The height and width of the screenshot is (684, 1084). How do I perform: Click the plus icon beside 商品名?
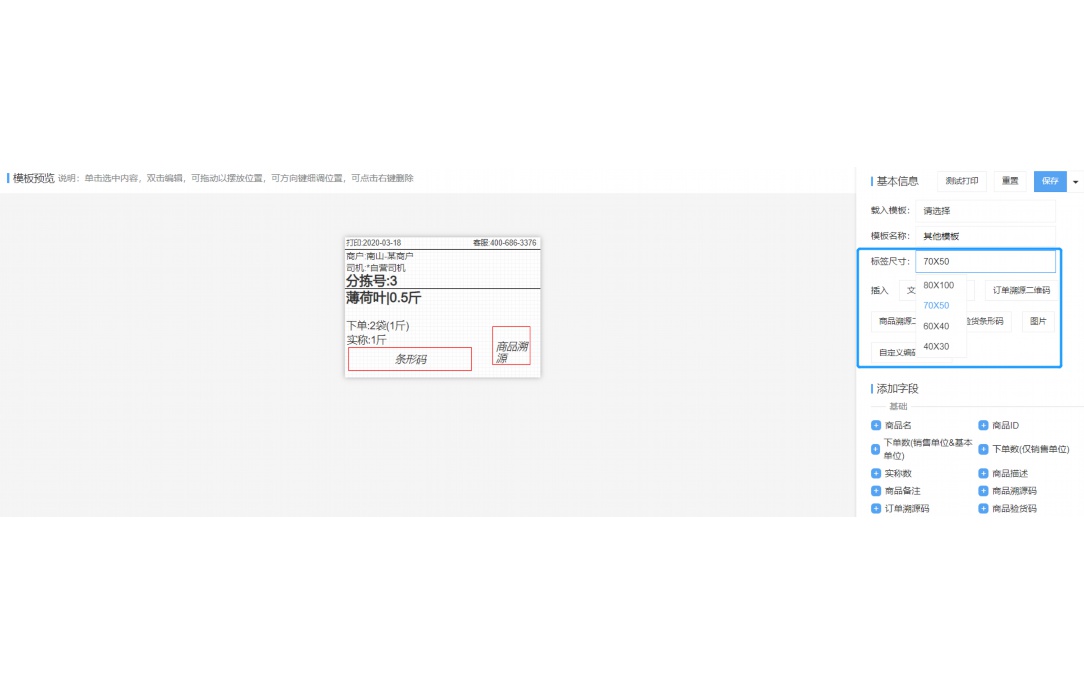click(x=876, y=426)
